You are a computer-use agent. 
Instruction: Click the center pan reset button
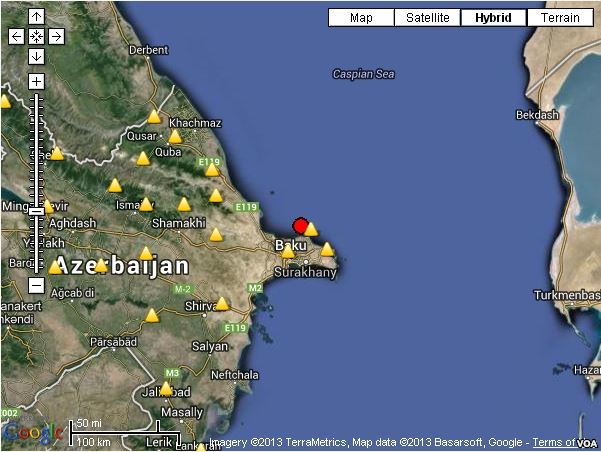[x=36, y=36]
